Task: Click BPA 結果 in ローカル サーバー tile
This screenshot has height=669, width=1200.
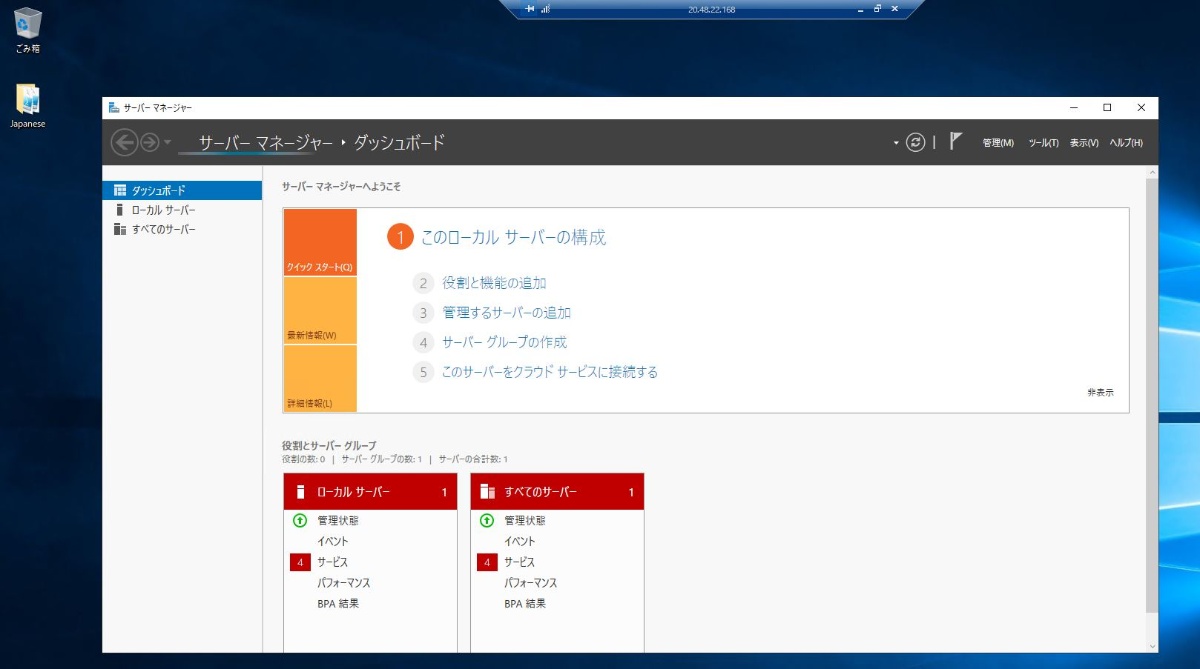Action: click(x=338, y=604)
